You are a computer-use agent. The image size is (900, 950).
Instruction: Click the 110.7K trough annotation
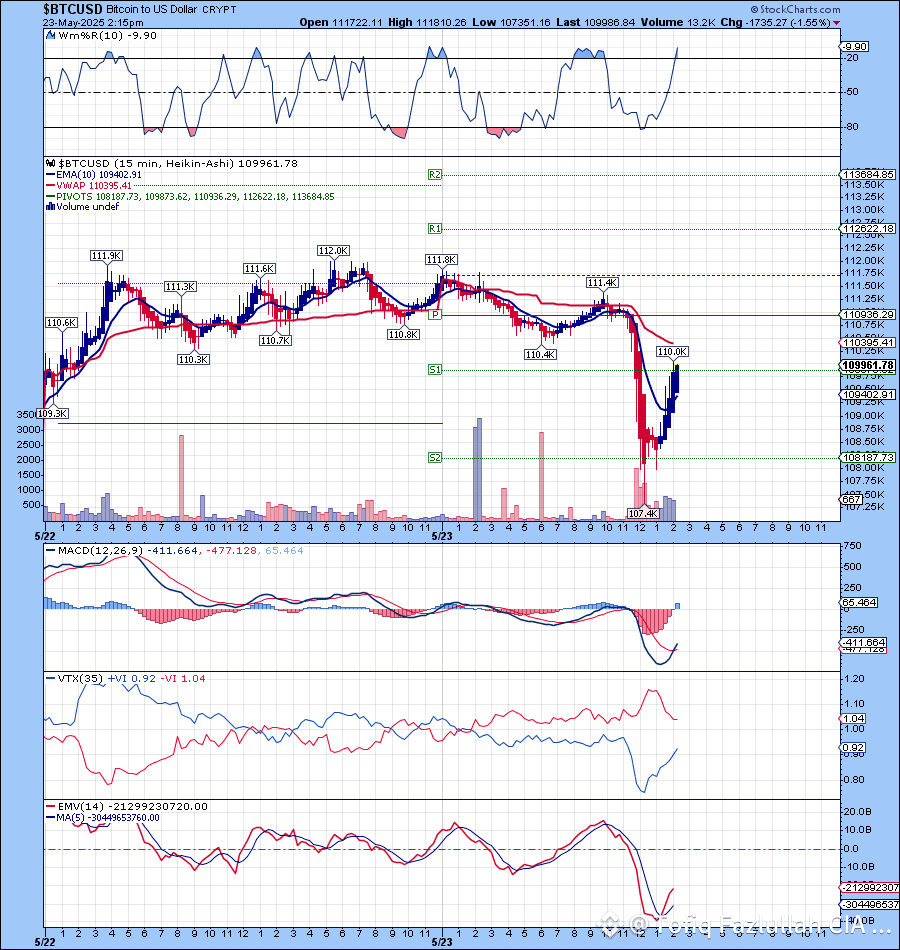click(x=275, y=340)
